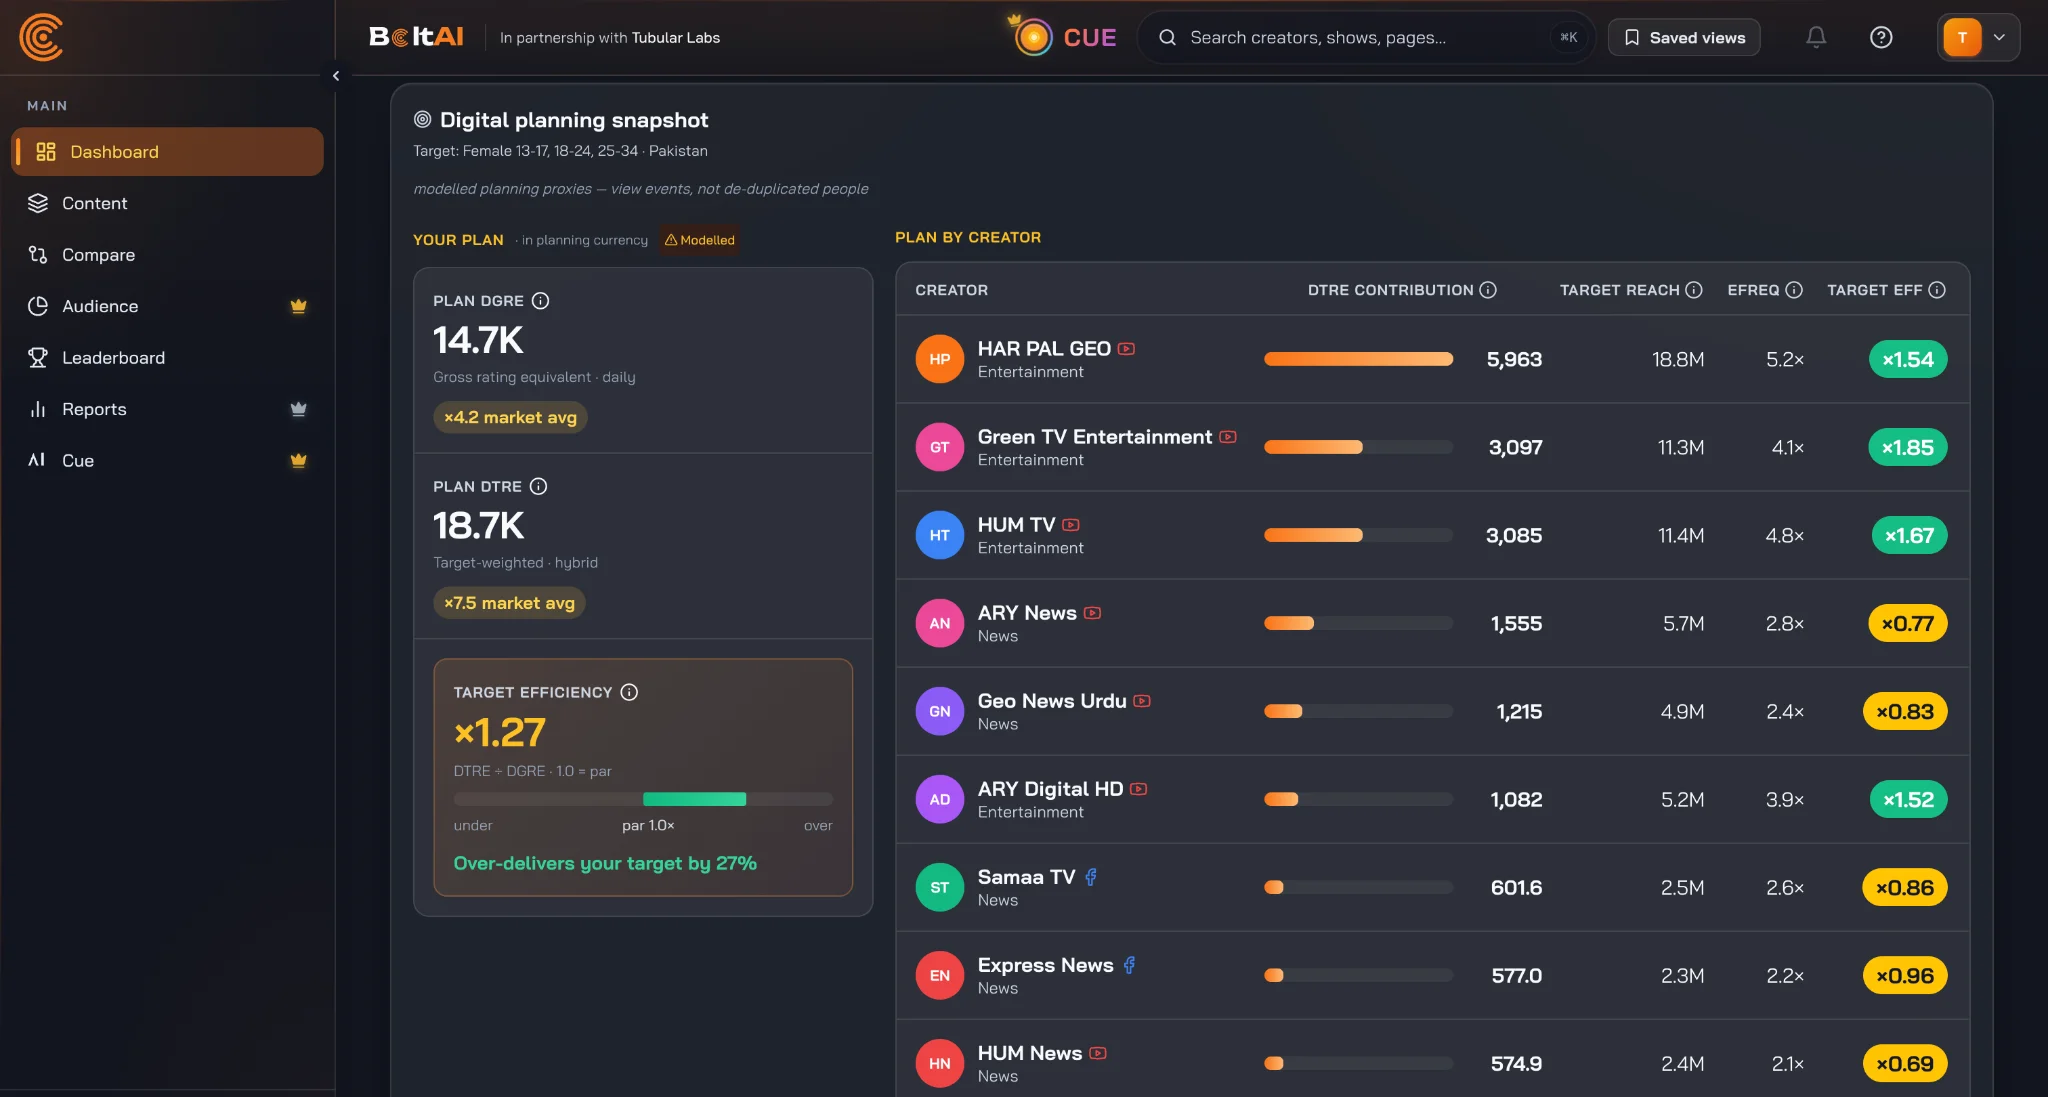The height and width of the screenshot is (1097, 2048).
Task: Click the ×7.5 market avg badge
Action: 509,603
